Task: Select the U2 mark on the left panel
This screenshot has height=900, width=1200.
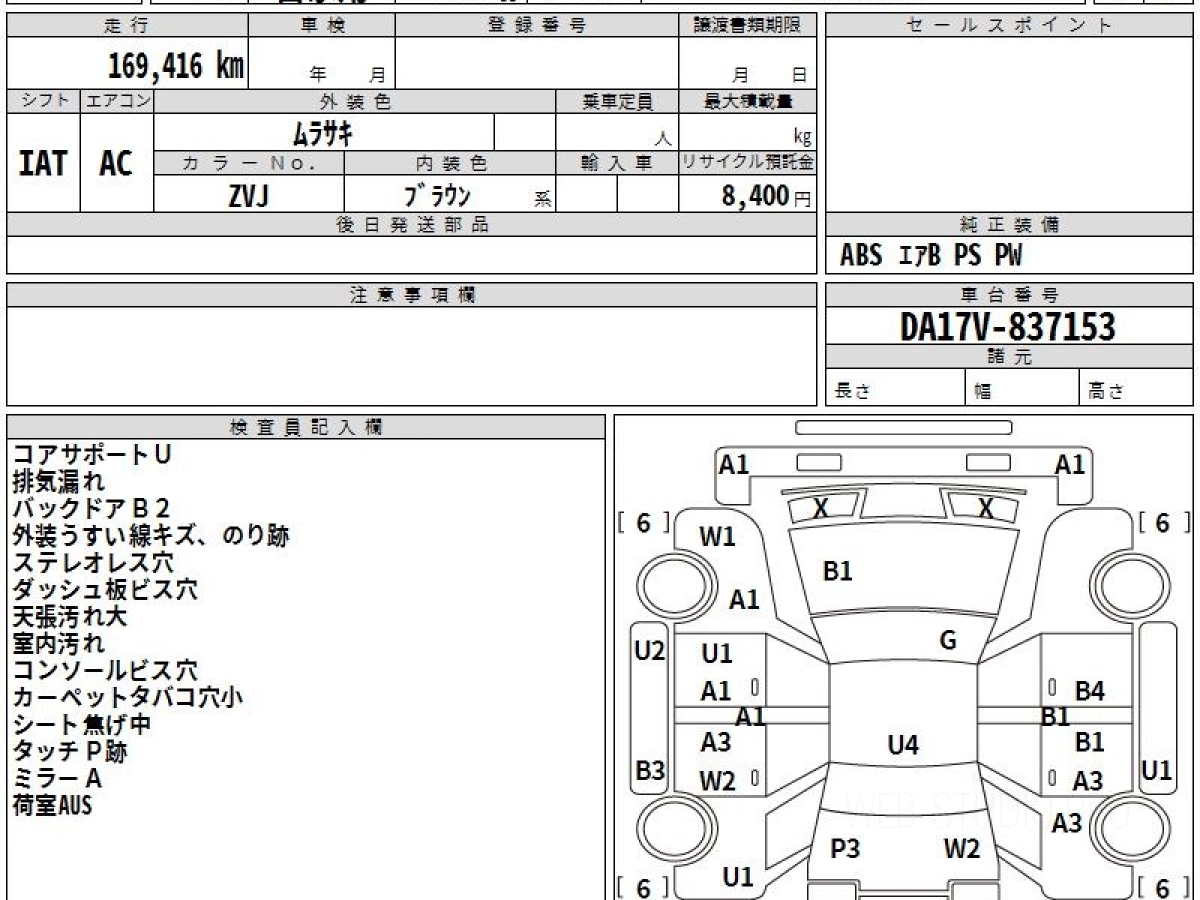Action: [x=650, y=652]
